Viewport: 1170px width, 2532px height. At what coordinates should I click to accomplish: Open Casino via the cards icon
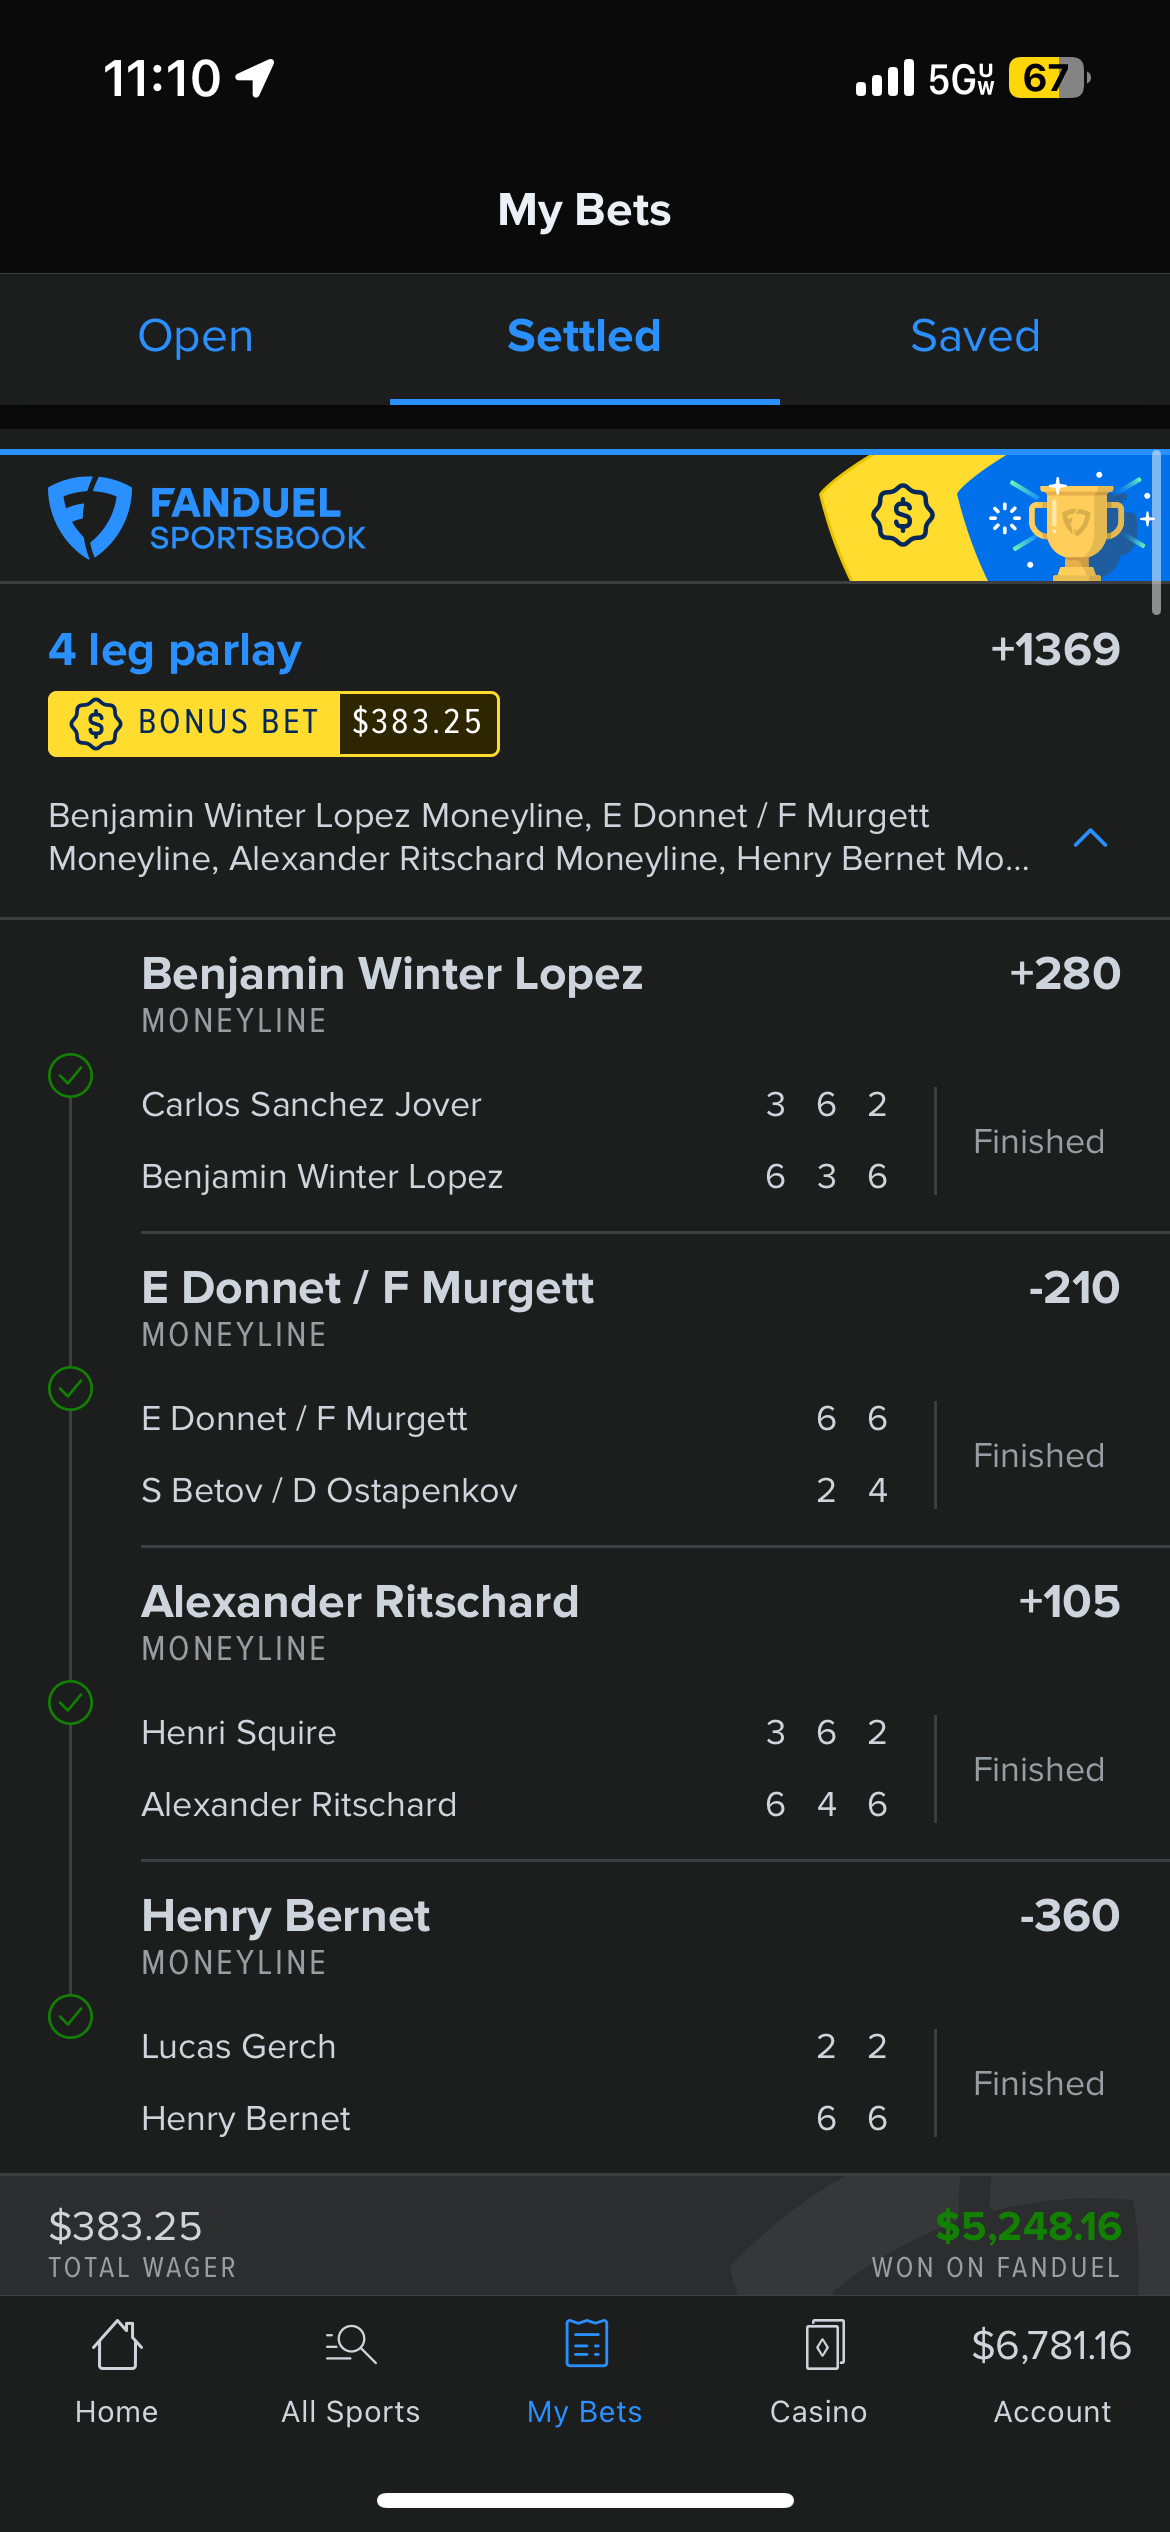click(x=823, y=2344)
